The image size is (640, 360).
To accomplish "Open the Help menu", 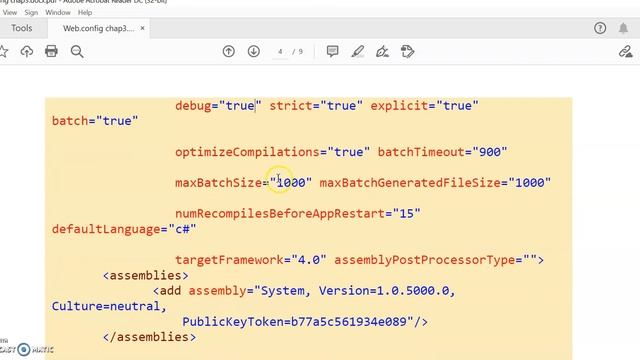I will [85, 13].
